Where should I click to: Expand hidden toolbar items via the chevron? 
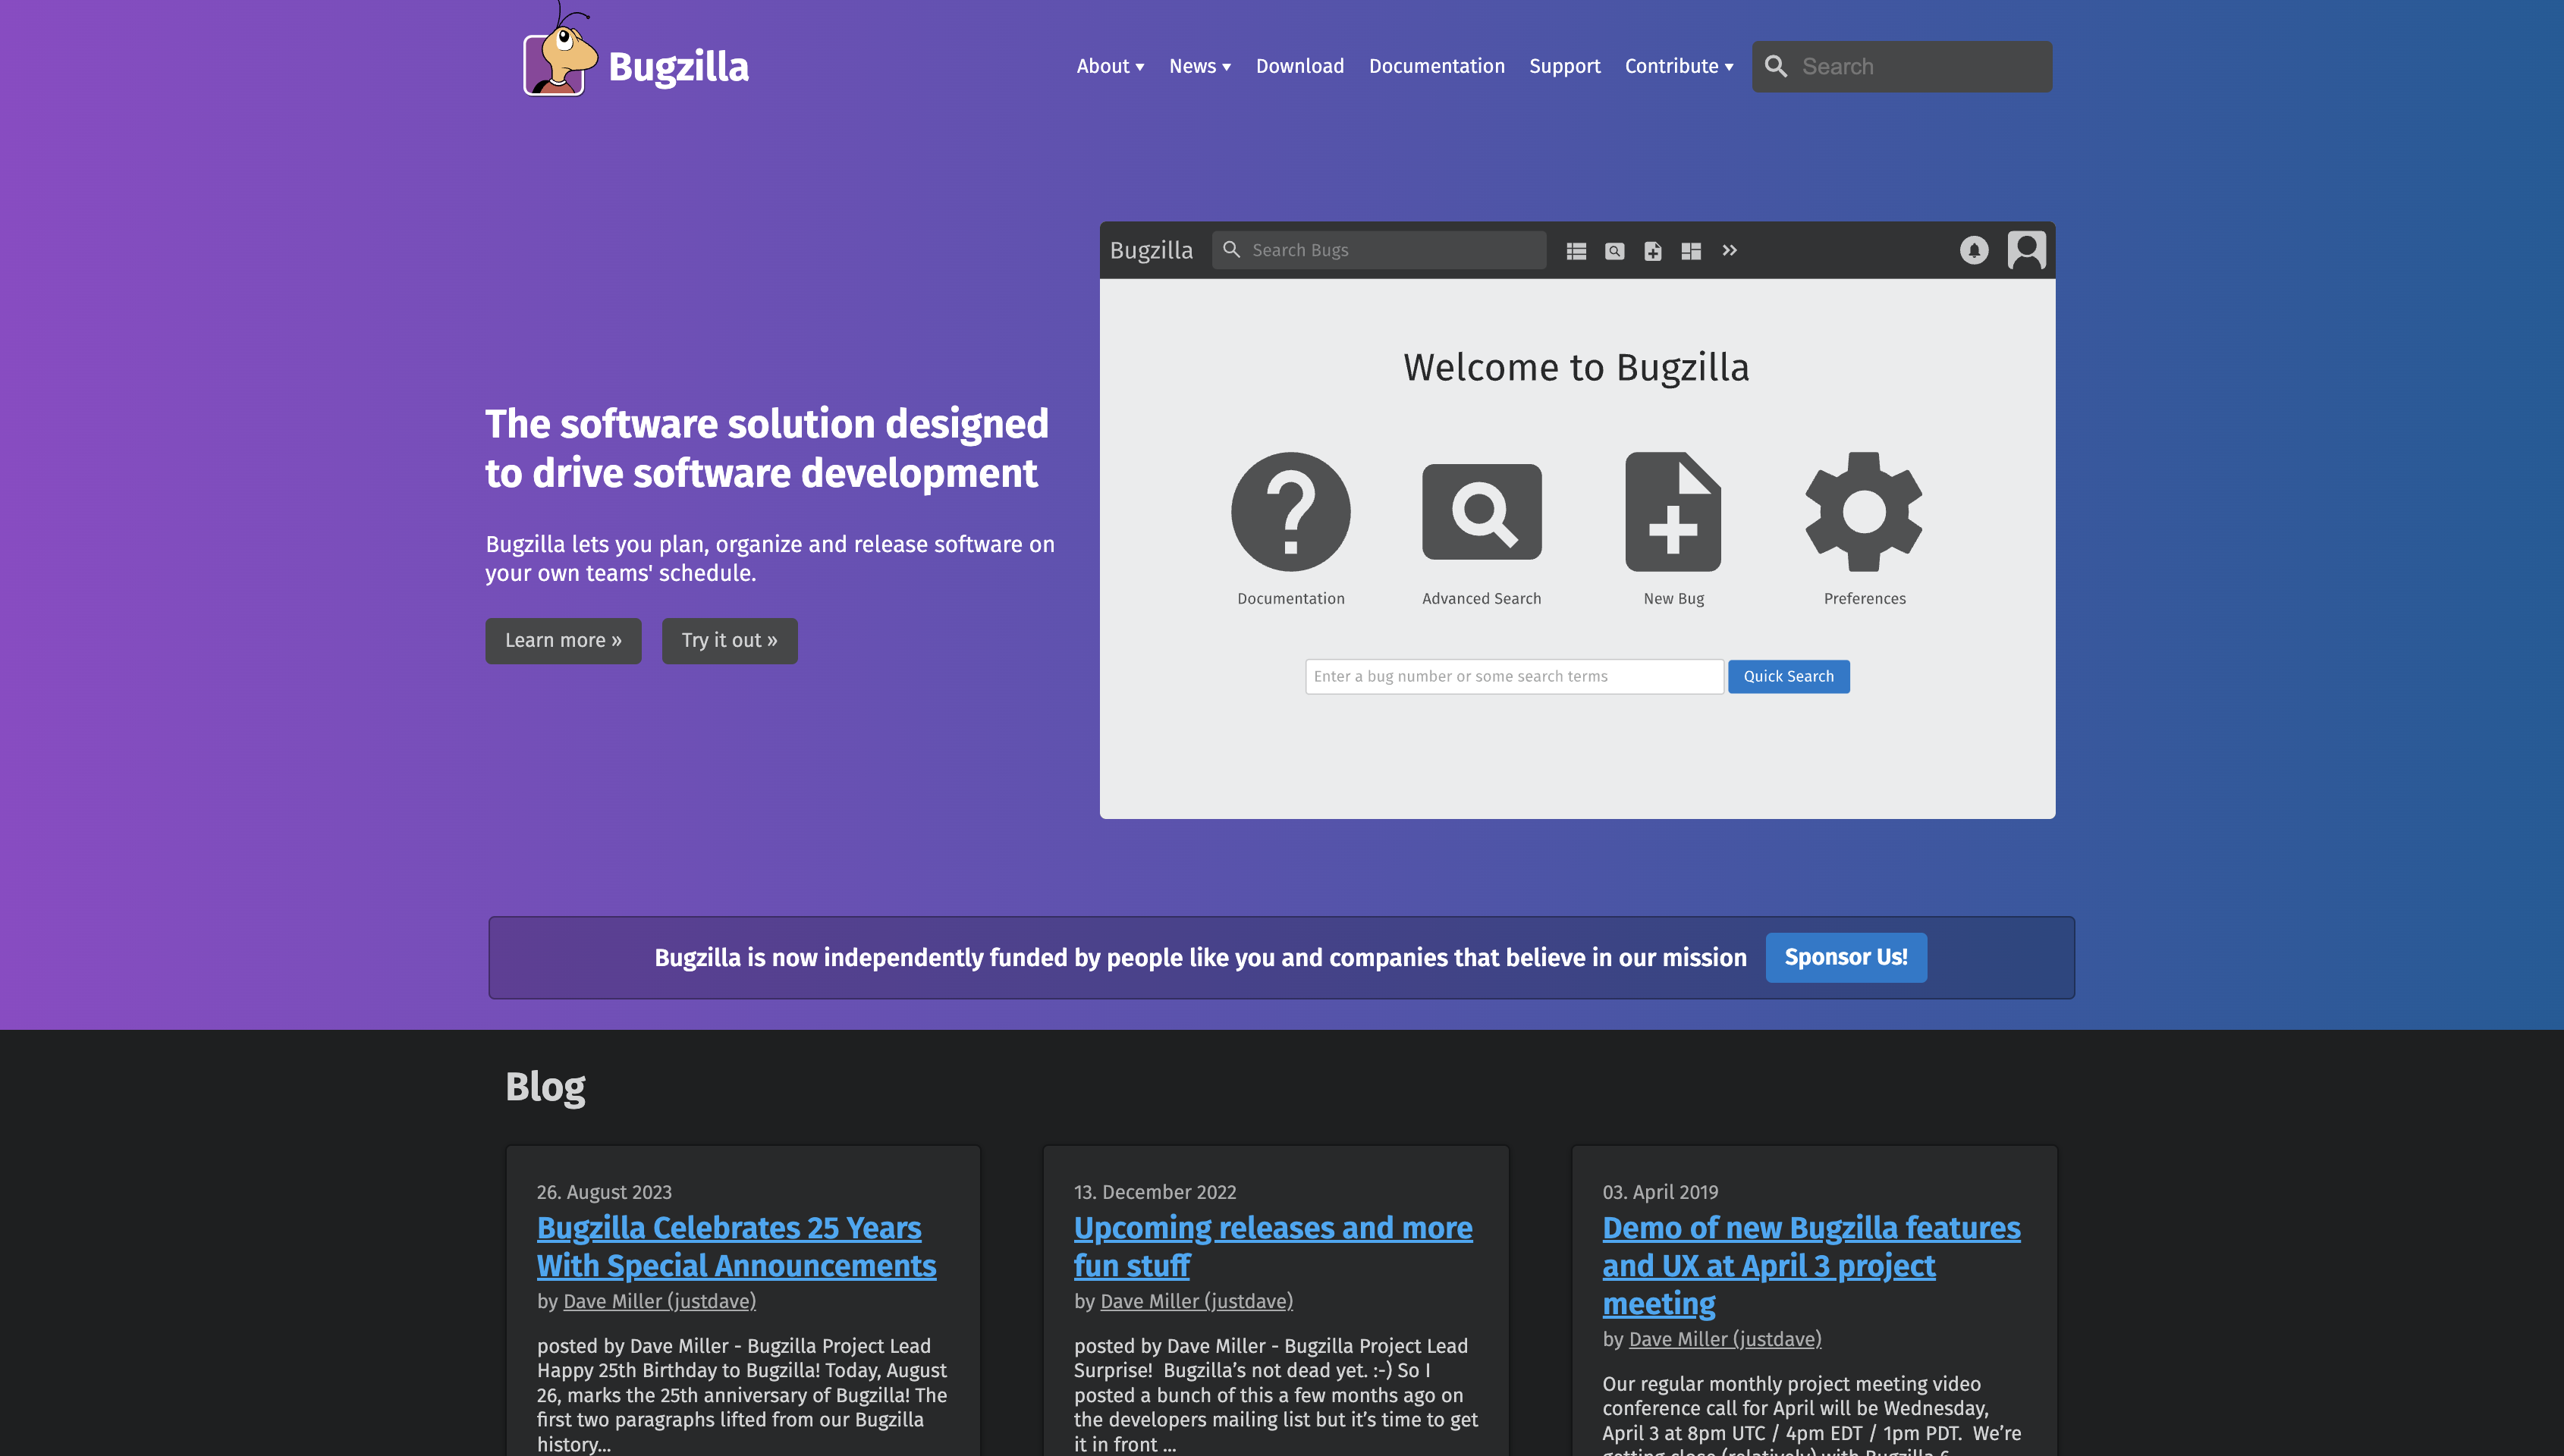pos(1730,251)
